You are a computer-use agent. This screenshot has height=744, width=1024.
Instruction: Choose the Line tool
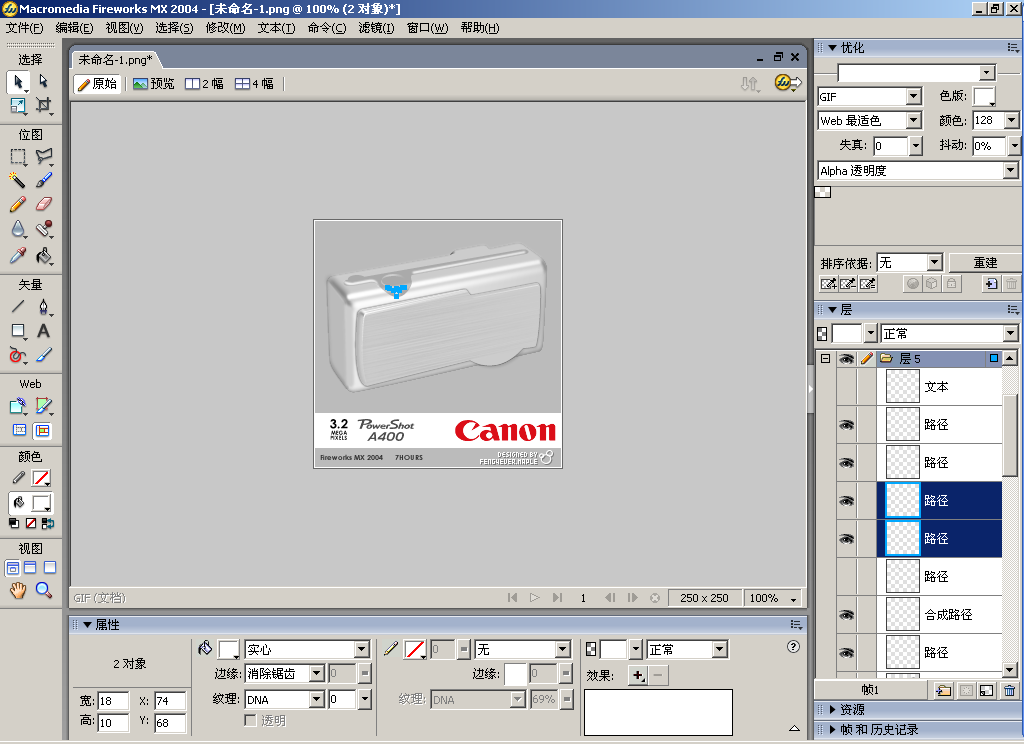click(18, 306)
